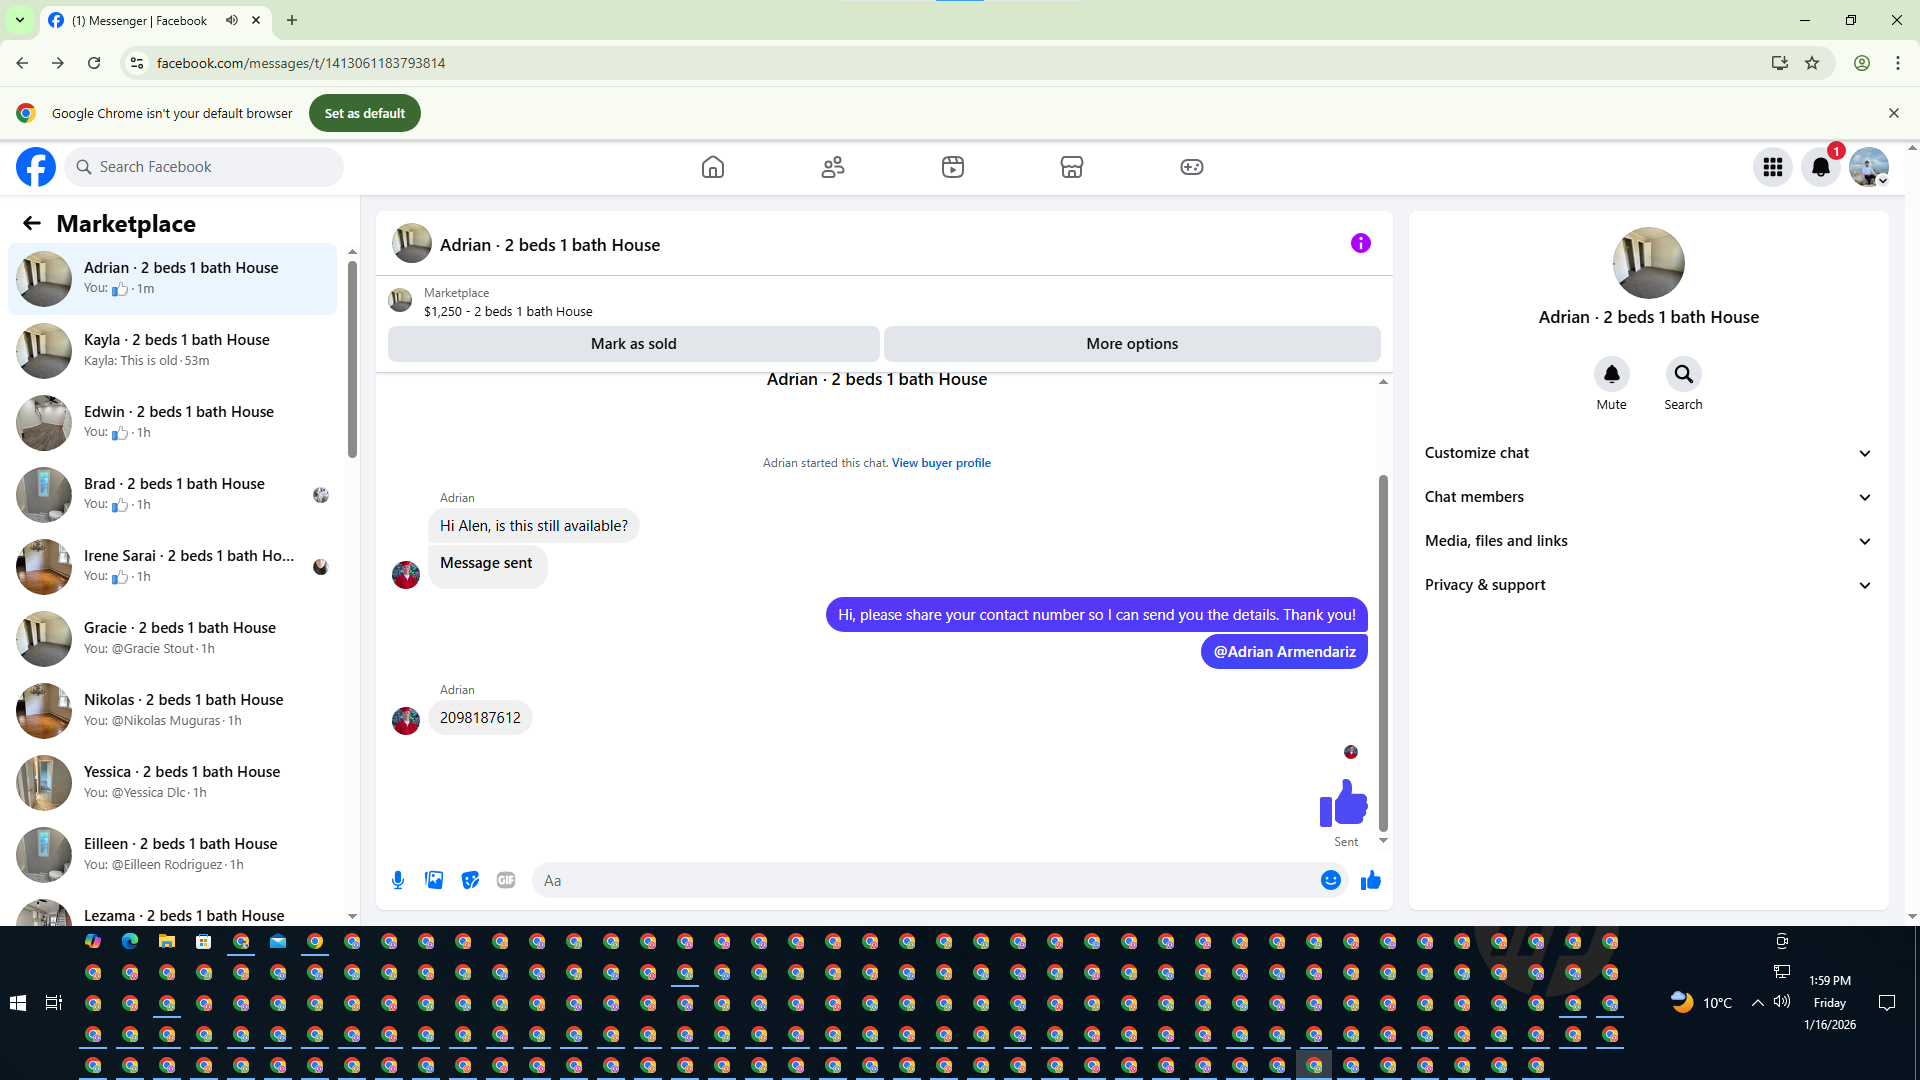Open the GIF picker icon
The height and width of the screenshot is (1080, 1920).
pos(506,880)
